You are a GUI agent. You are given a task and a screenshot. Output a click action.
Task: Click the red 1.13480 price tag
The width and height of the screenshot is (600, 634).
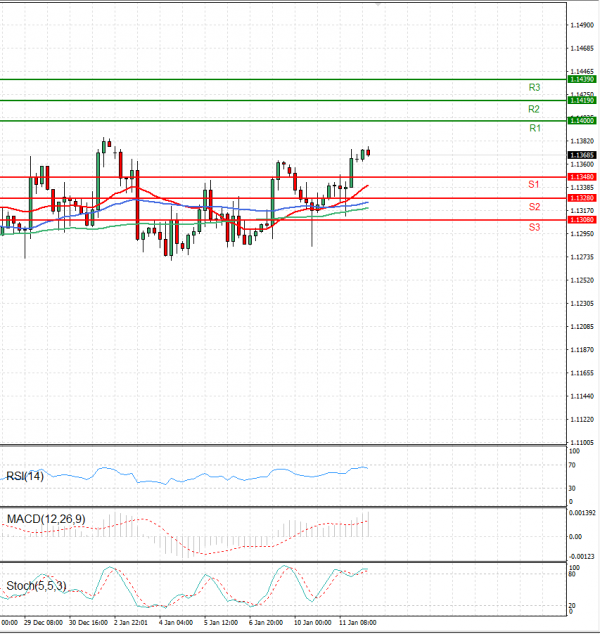[582, 177]
